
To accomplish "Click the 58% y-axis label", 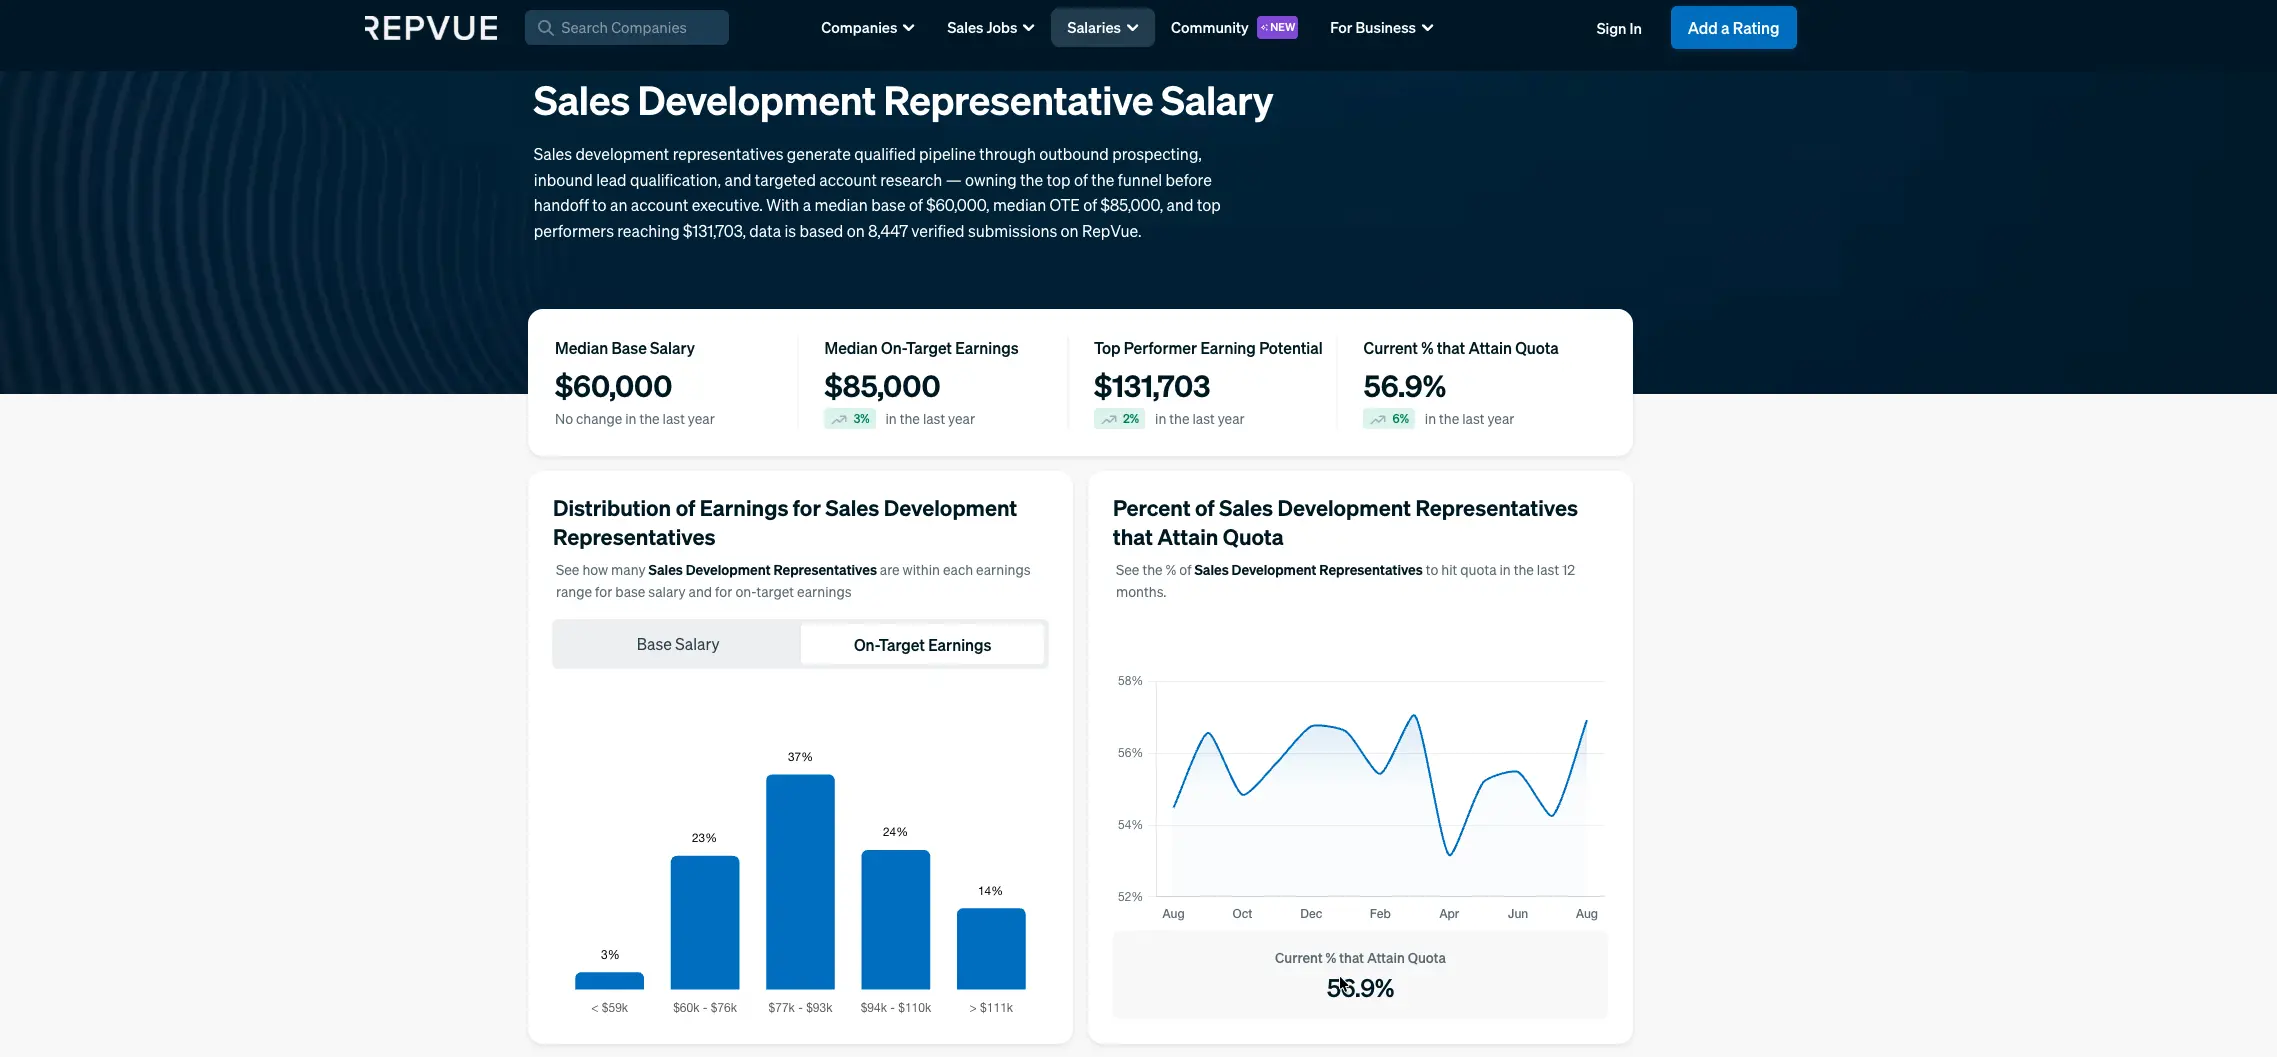I will pos(1130,681).
